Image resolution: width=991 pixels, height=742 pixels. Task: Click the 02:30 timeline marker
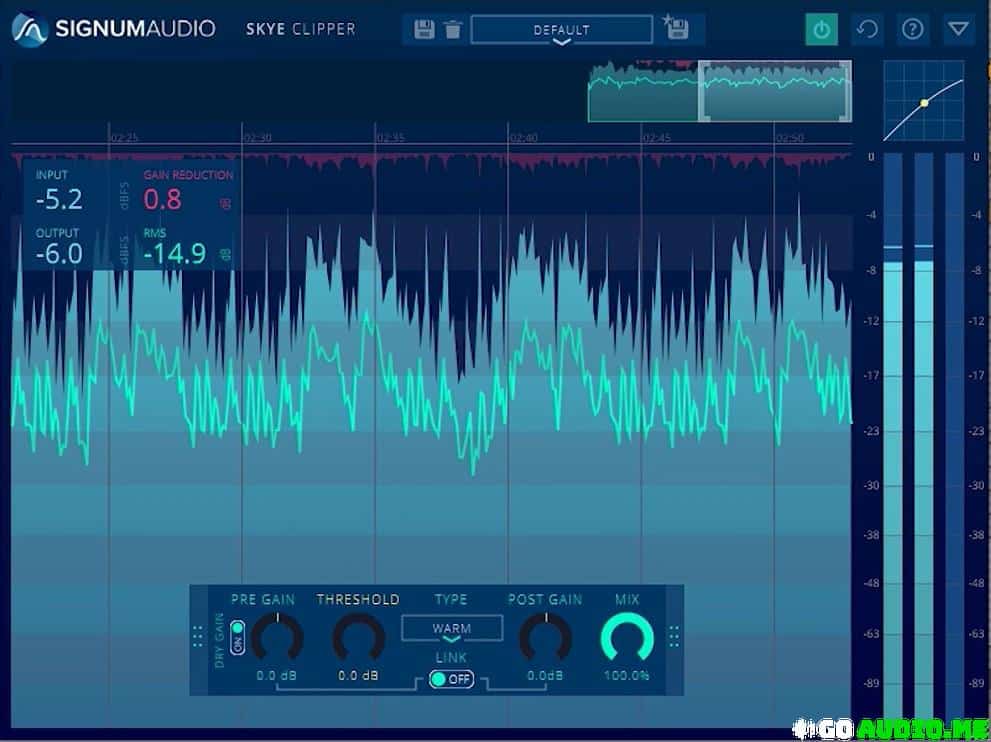click(258, 137)
